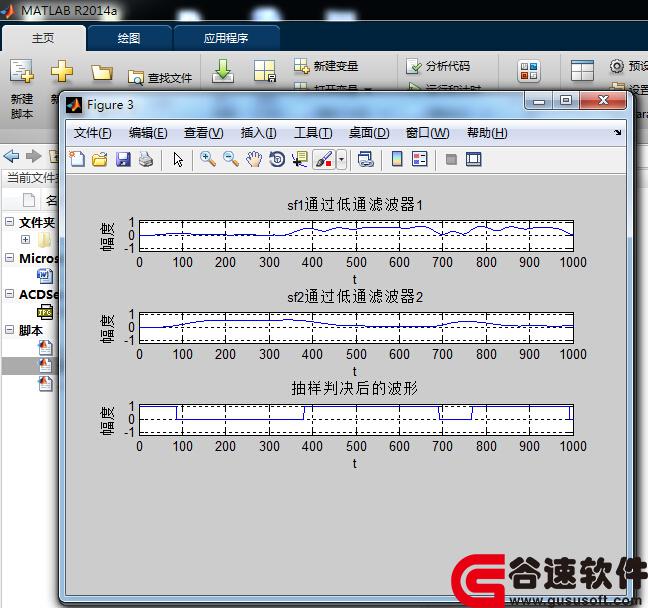The height and width of the screenshot is (608, 648).
Task: Click Layout icon in MATLAB ribbon
Action: [x=582, y=71]
